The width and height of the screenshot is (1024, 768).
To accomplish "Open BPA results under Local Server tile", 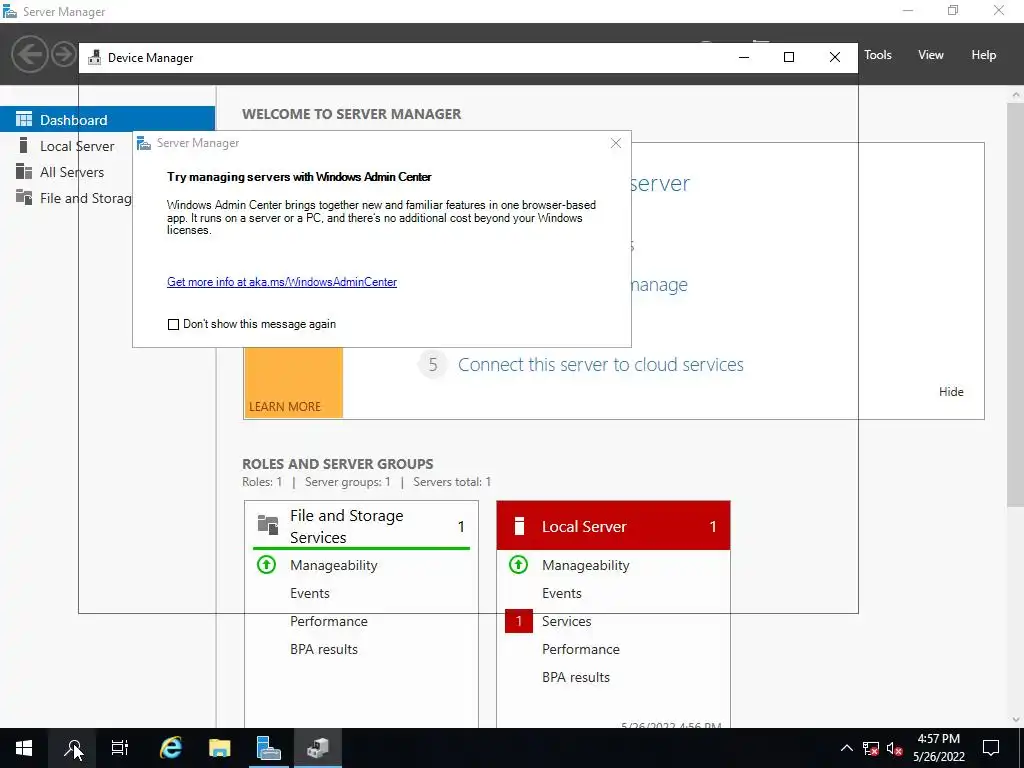I will point(576,678).
